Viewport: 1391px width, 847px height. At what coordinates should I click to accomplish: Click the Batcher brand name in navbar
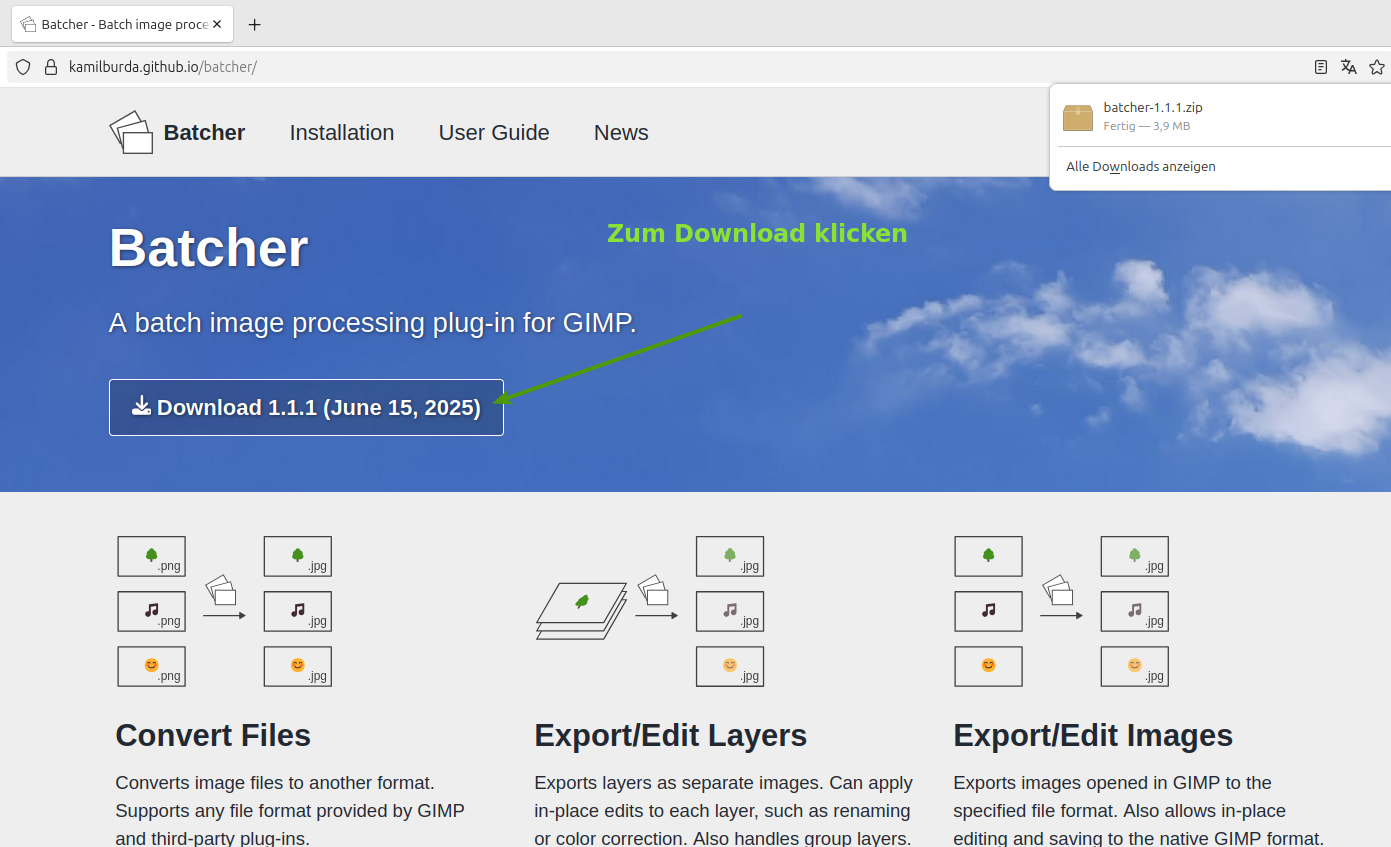204,133
